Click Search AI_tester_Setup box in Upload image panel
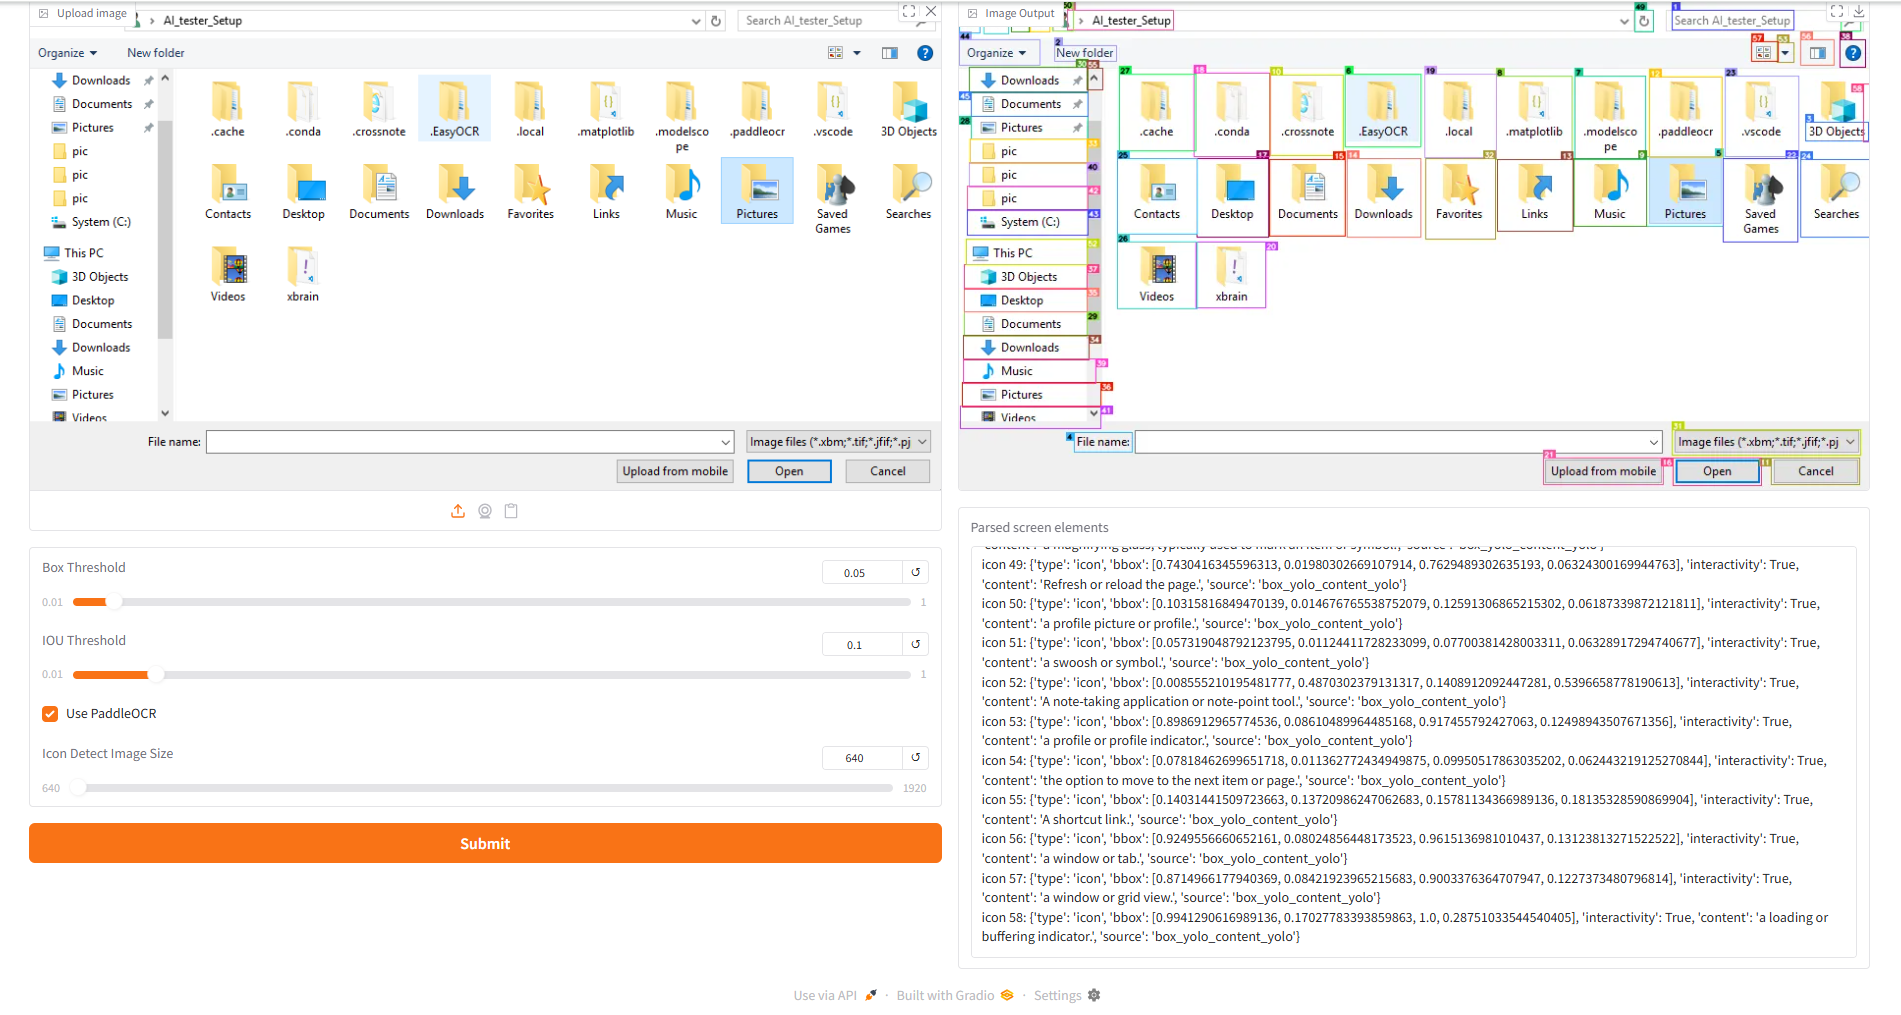The width and height of the screenshot is (1901, 1015). coord(834,21)
